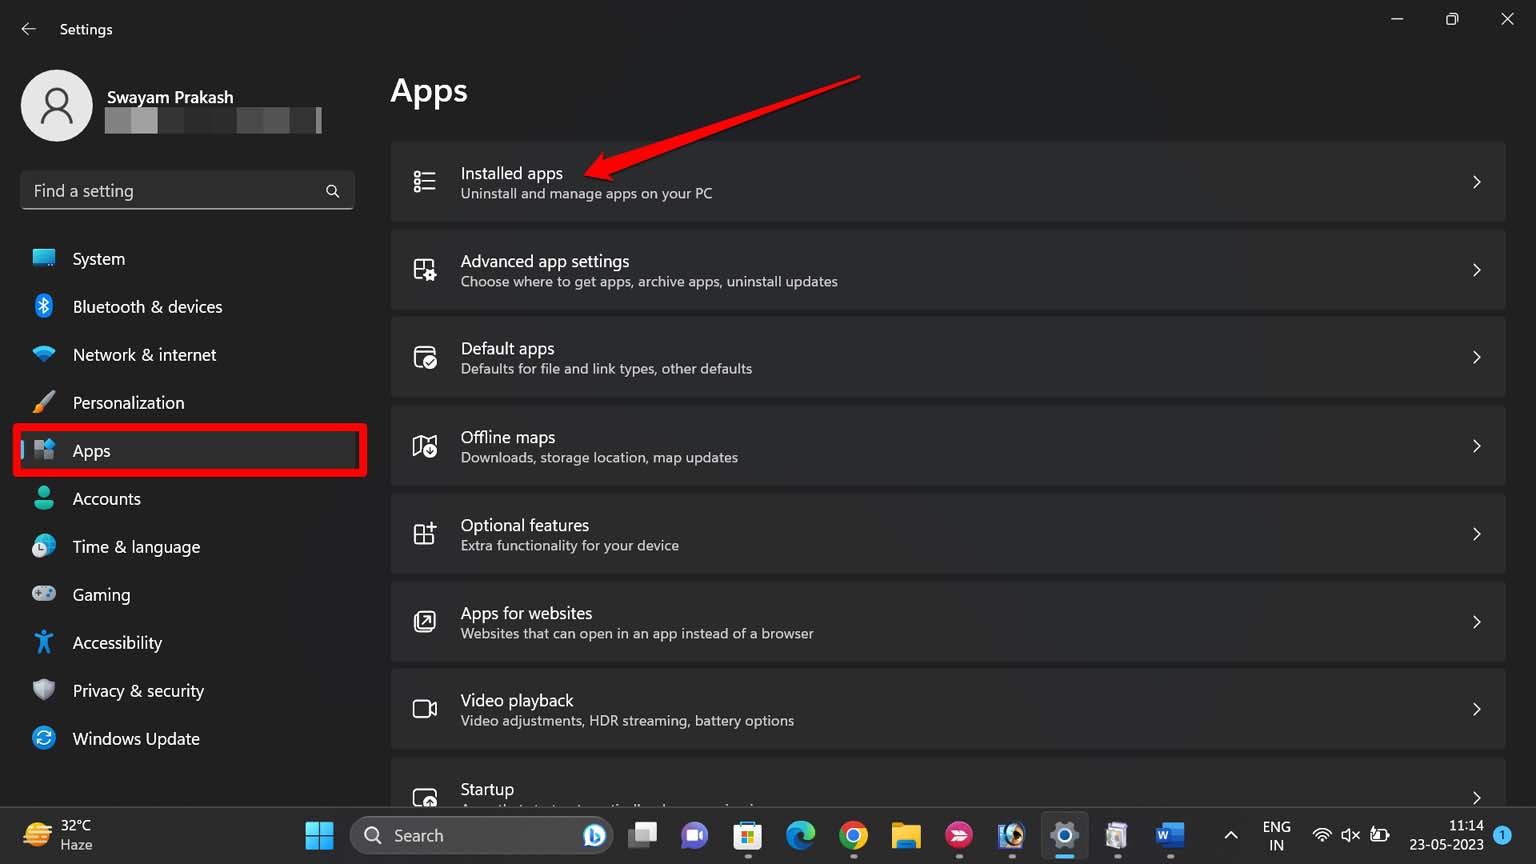The image size is (1536, 864).
Task: Select Accounts in the settings sidebar
Action: pos(106,498)
